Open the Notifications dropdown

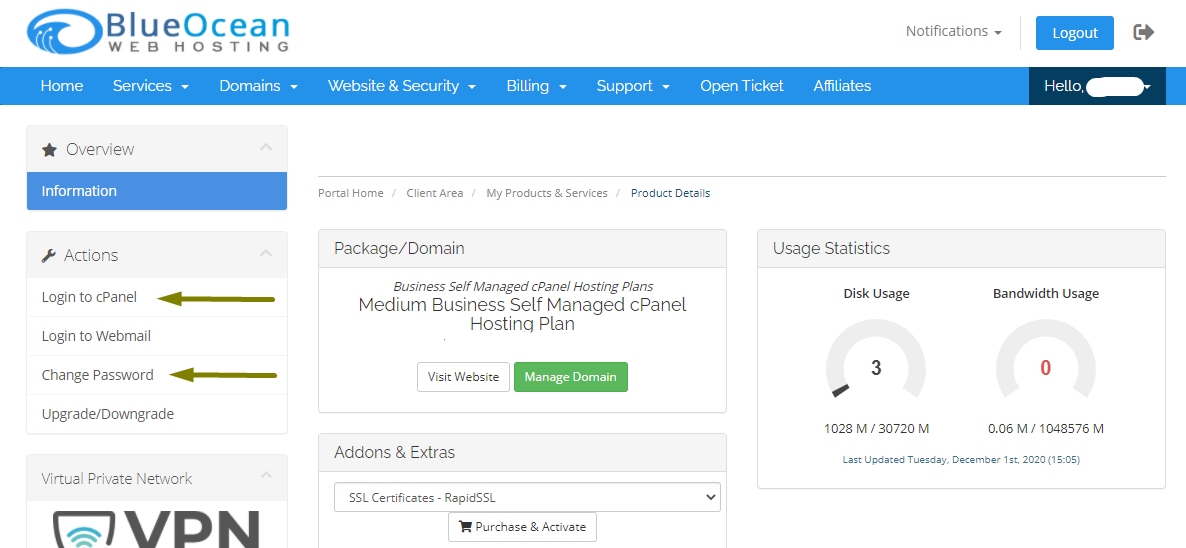[x=953, y=32]
